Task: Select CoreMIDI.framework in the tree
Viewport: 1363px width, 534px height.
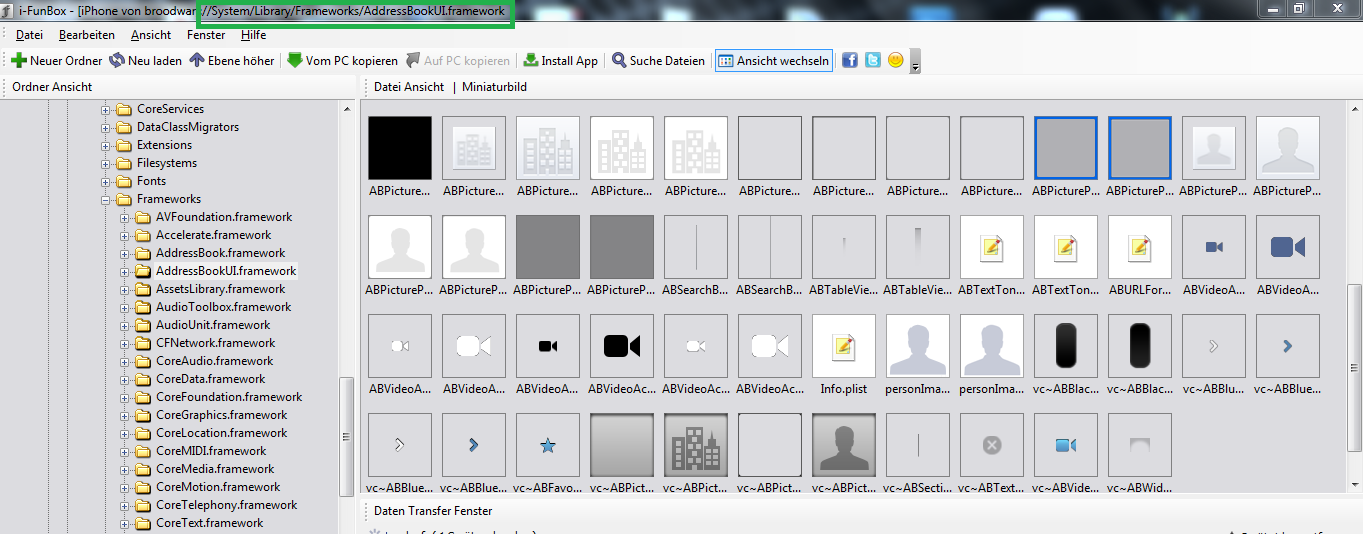Action: pyautogui.click(x=211, y=451)
